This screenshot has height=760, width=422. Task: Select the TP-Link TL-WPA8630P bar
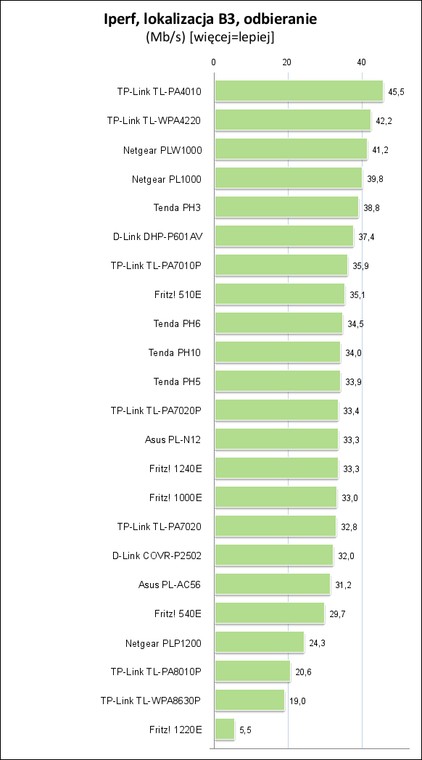(250, 700)
